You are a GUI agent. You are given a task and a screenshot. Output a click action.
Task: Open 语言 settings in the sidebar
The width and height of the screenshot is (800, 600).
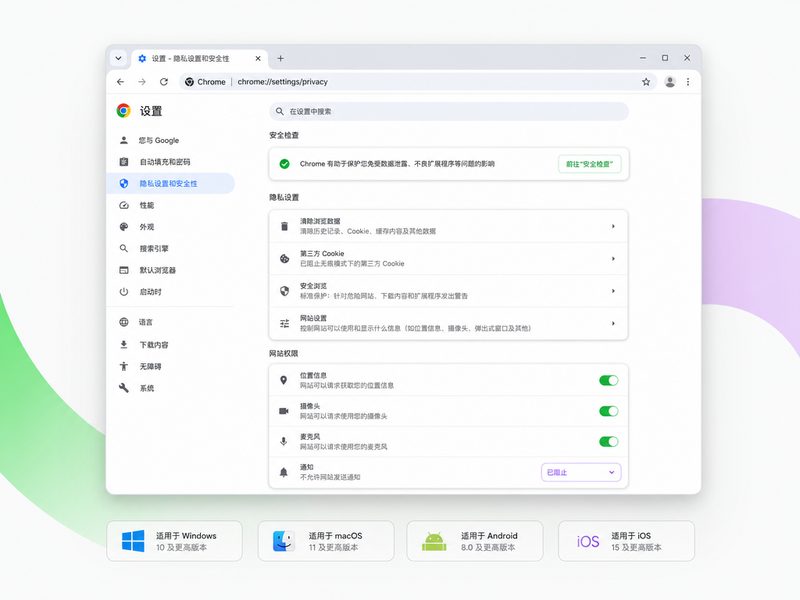tap(171, 322)
